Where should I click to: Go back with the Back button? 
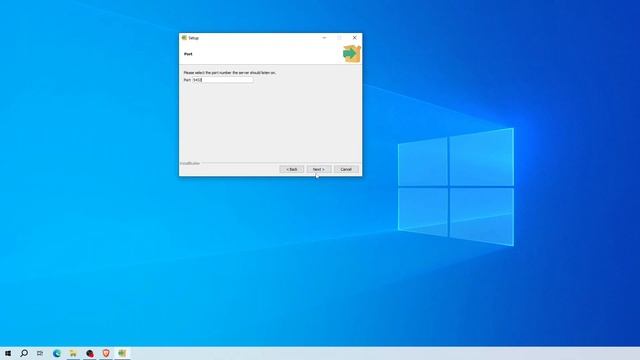[291, 169]
